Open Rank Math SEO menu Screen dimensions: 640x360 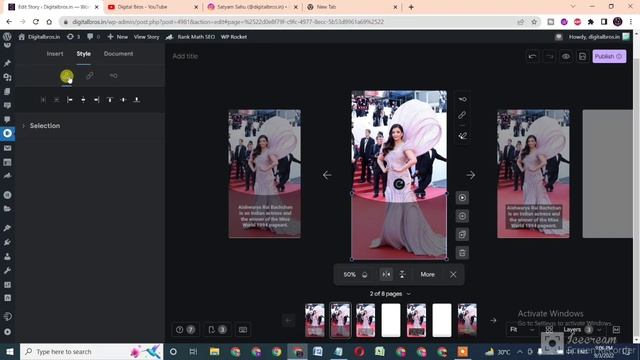pyautogui.click(x=190, y=37)
